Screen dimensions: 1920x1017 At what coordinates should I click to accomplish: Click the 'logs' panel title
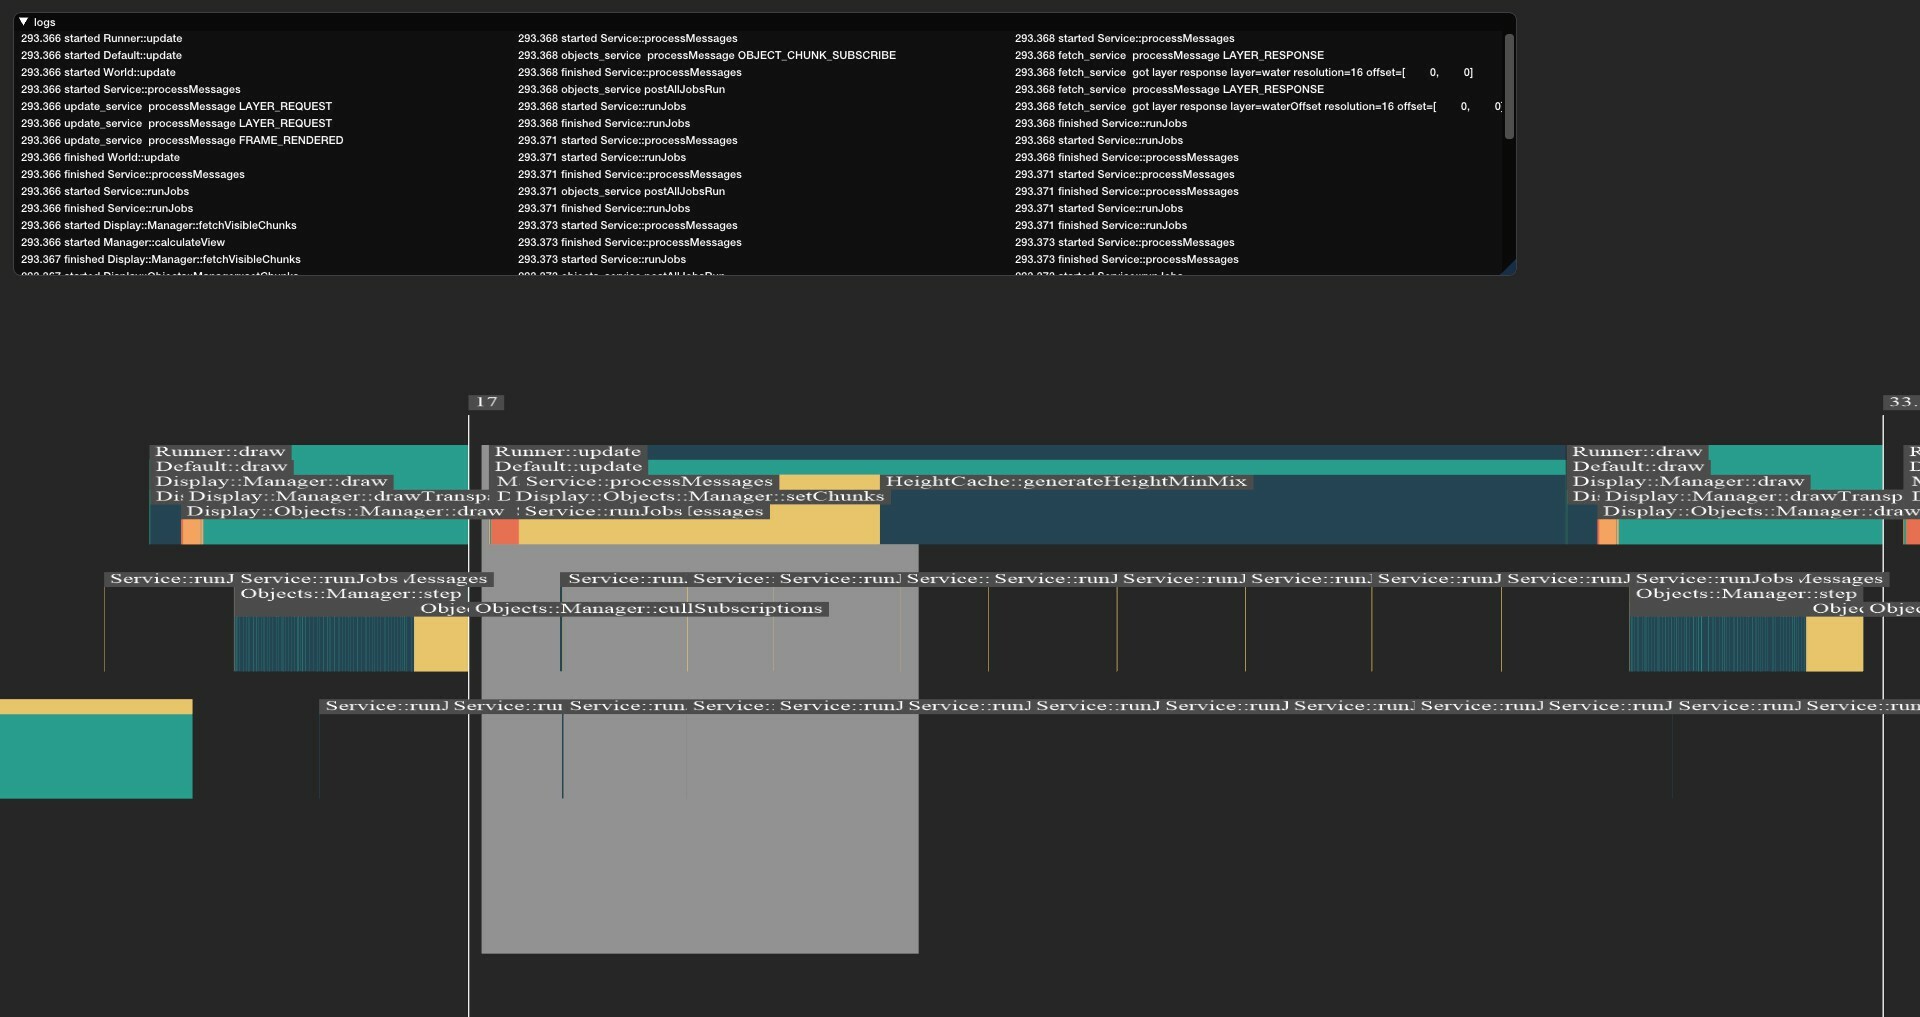point(45,22)
